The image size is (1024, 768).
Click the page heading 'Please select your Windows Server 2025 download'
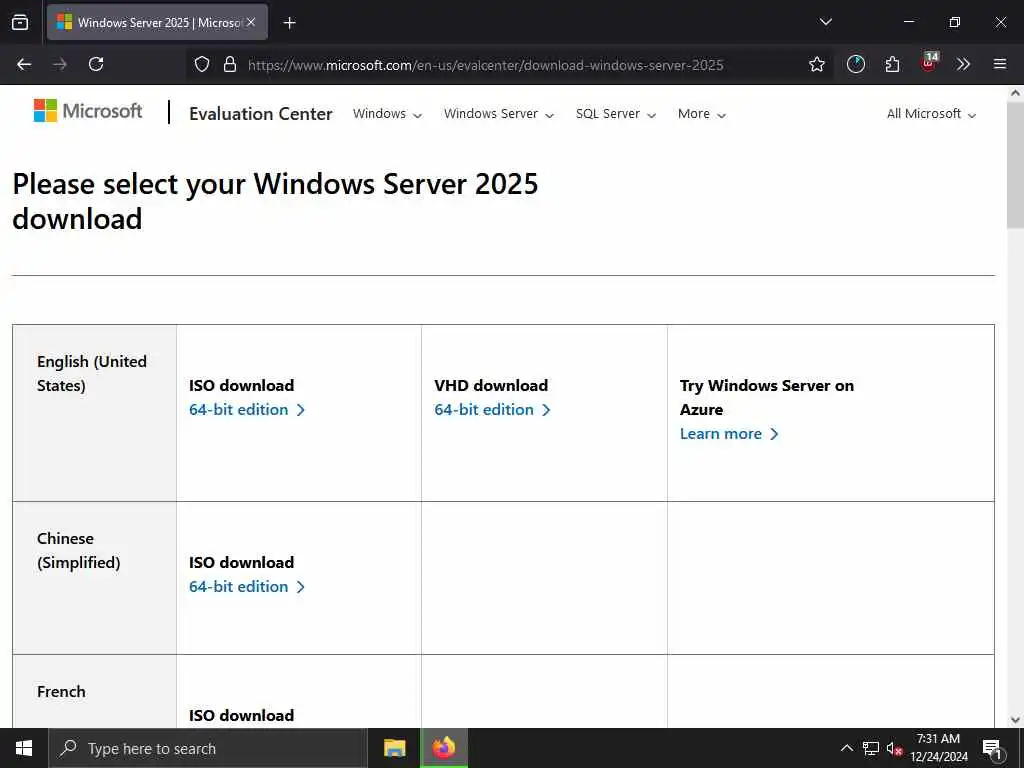pyautogui.click(x=275, y=201)
